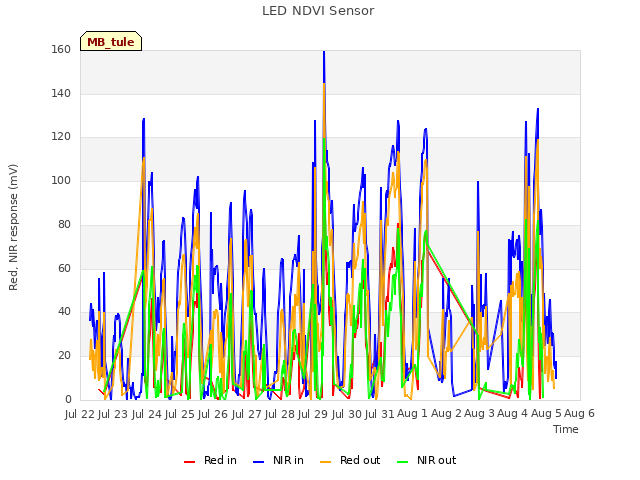This screenshot has height=480, width=640.
Task: Click the x-axis date label Aug 4
Action: [x=512, y=414]
